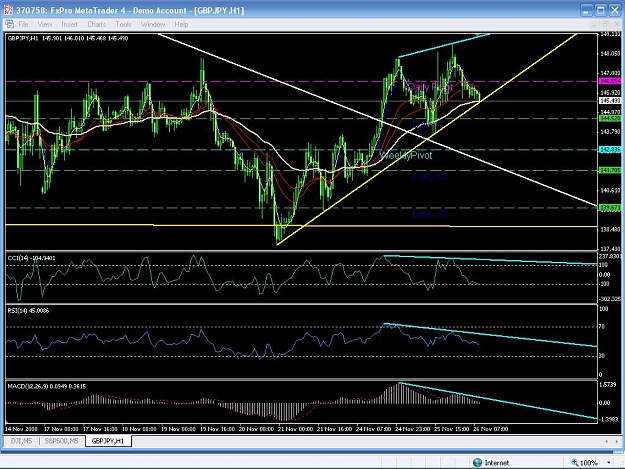The image size is (625, 469).
Task: Click the RSI(14) indicator label
Action: pos(28,310)
